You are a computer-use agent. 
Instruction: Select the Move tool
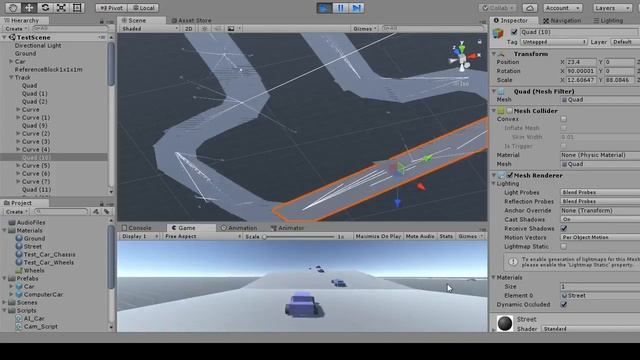pos(29,8)
